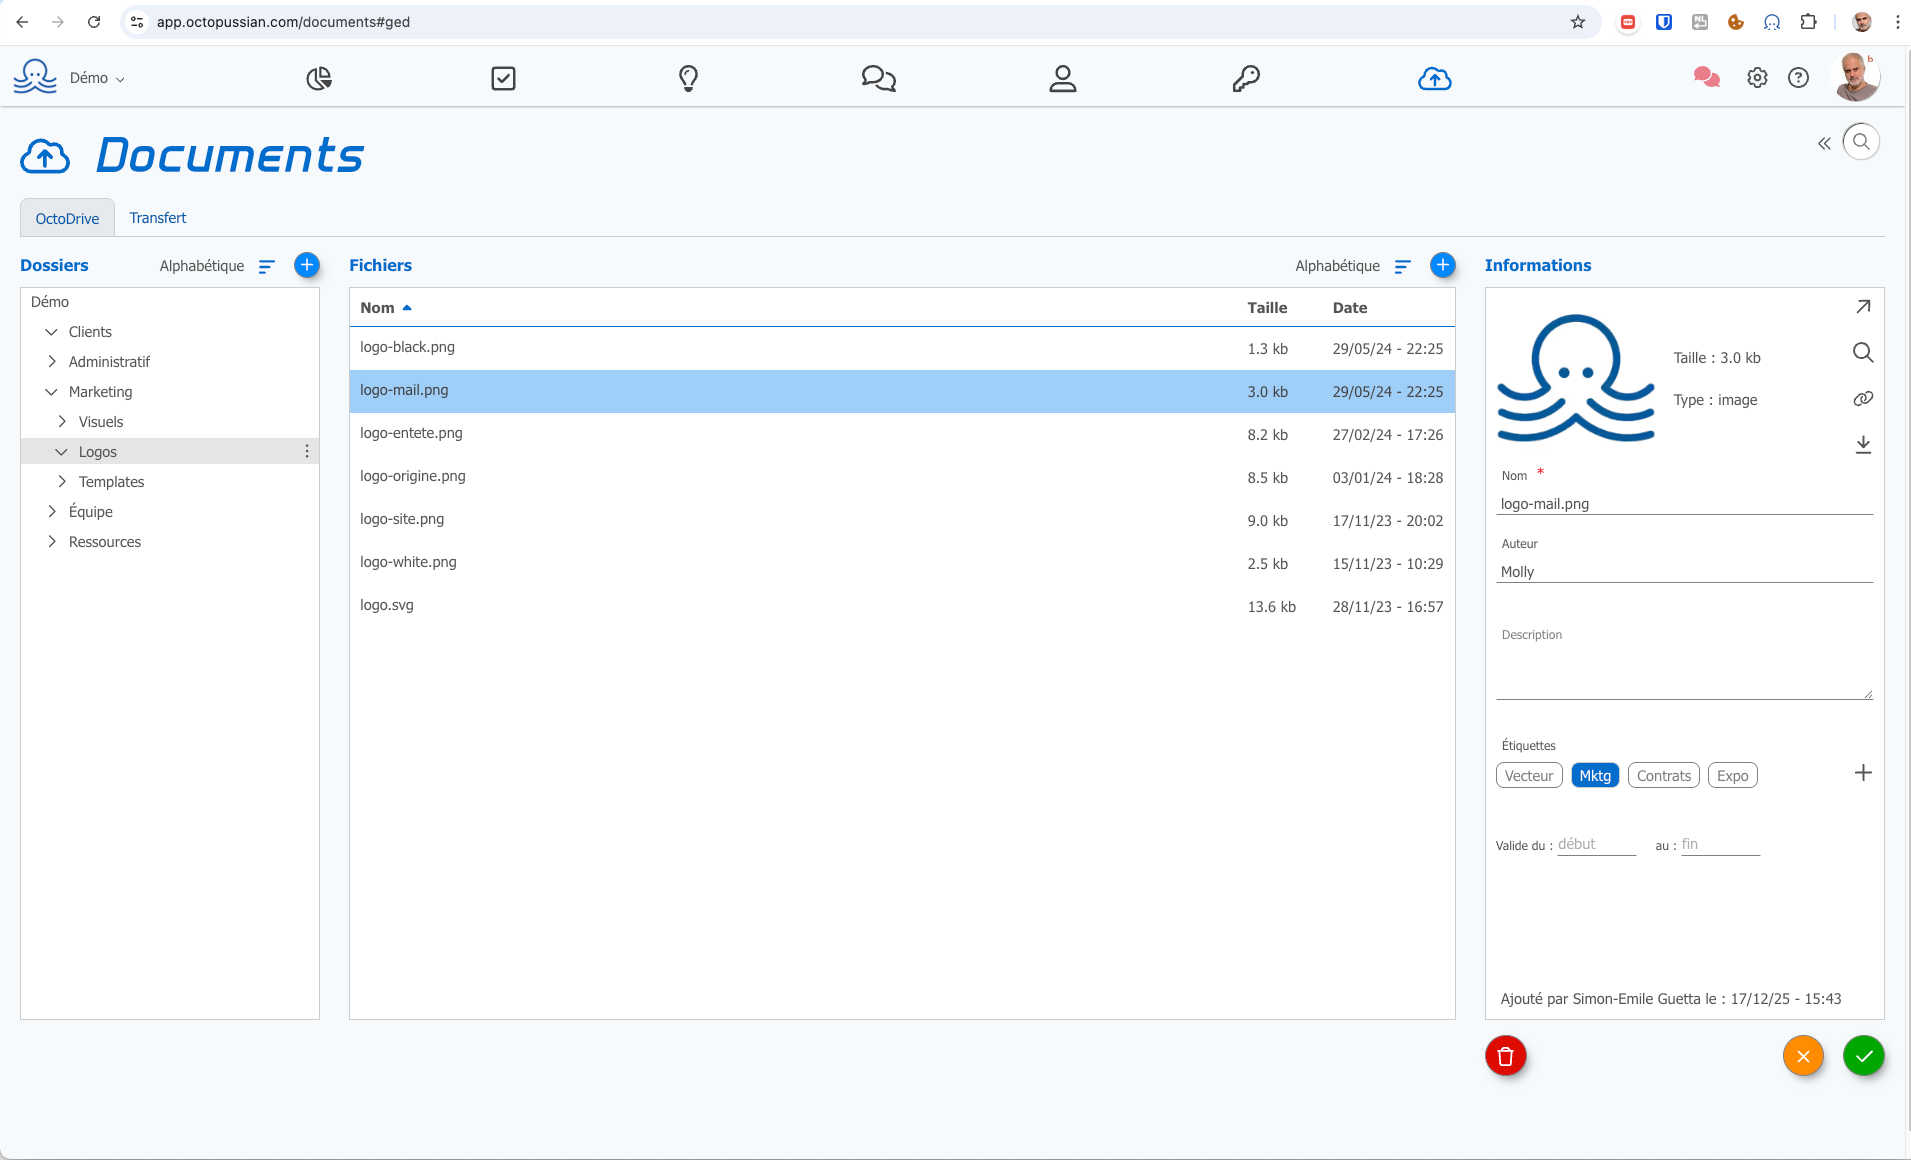Toggle the Vecteur tag
The height and width of the screenshot is (1160, 1911).
tap(1528, 775)
